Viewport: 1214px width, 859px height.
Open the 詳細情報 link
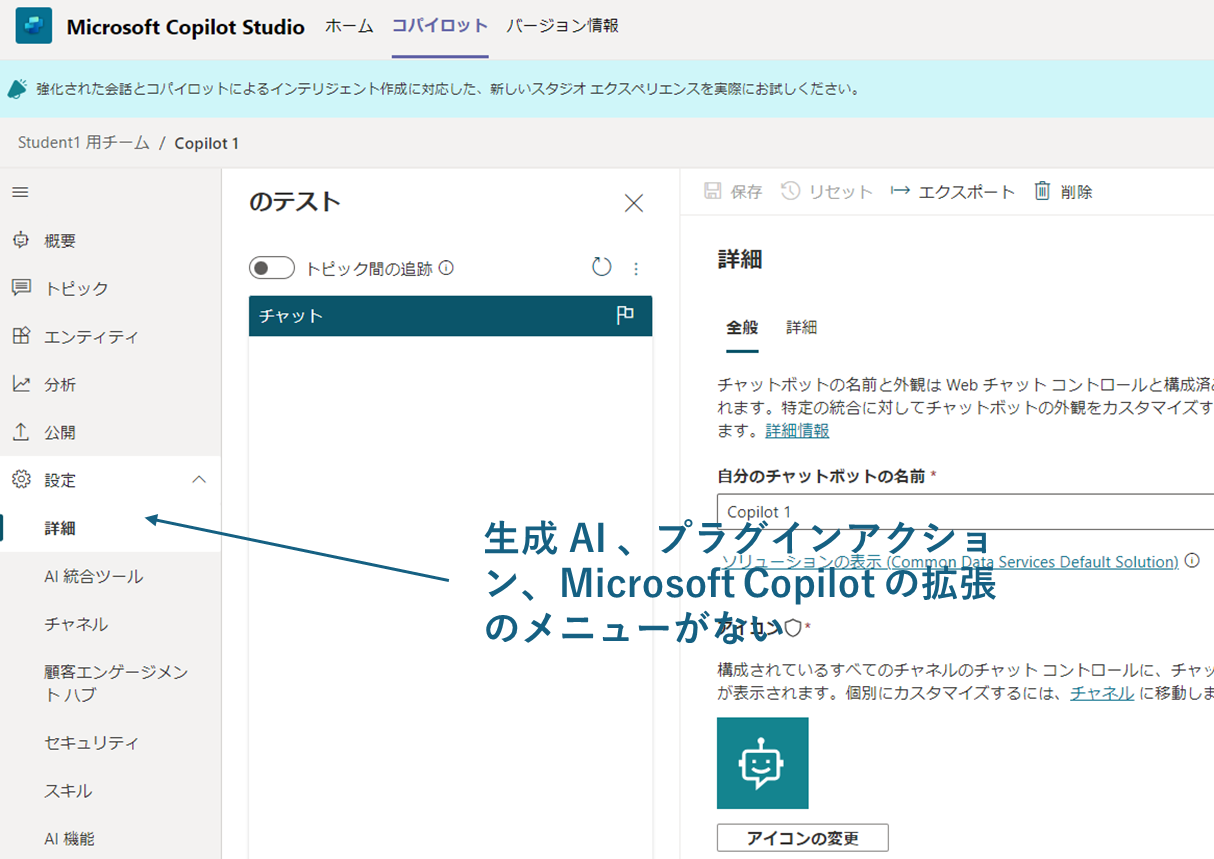(797, 431)
